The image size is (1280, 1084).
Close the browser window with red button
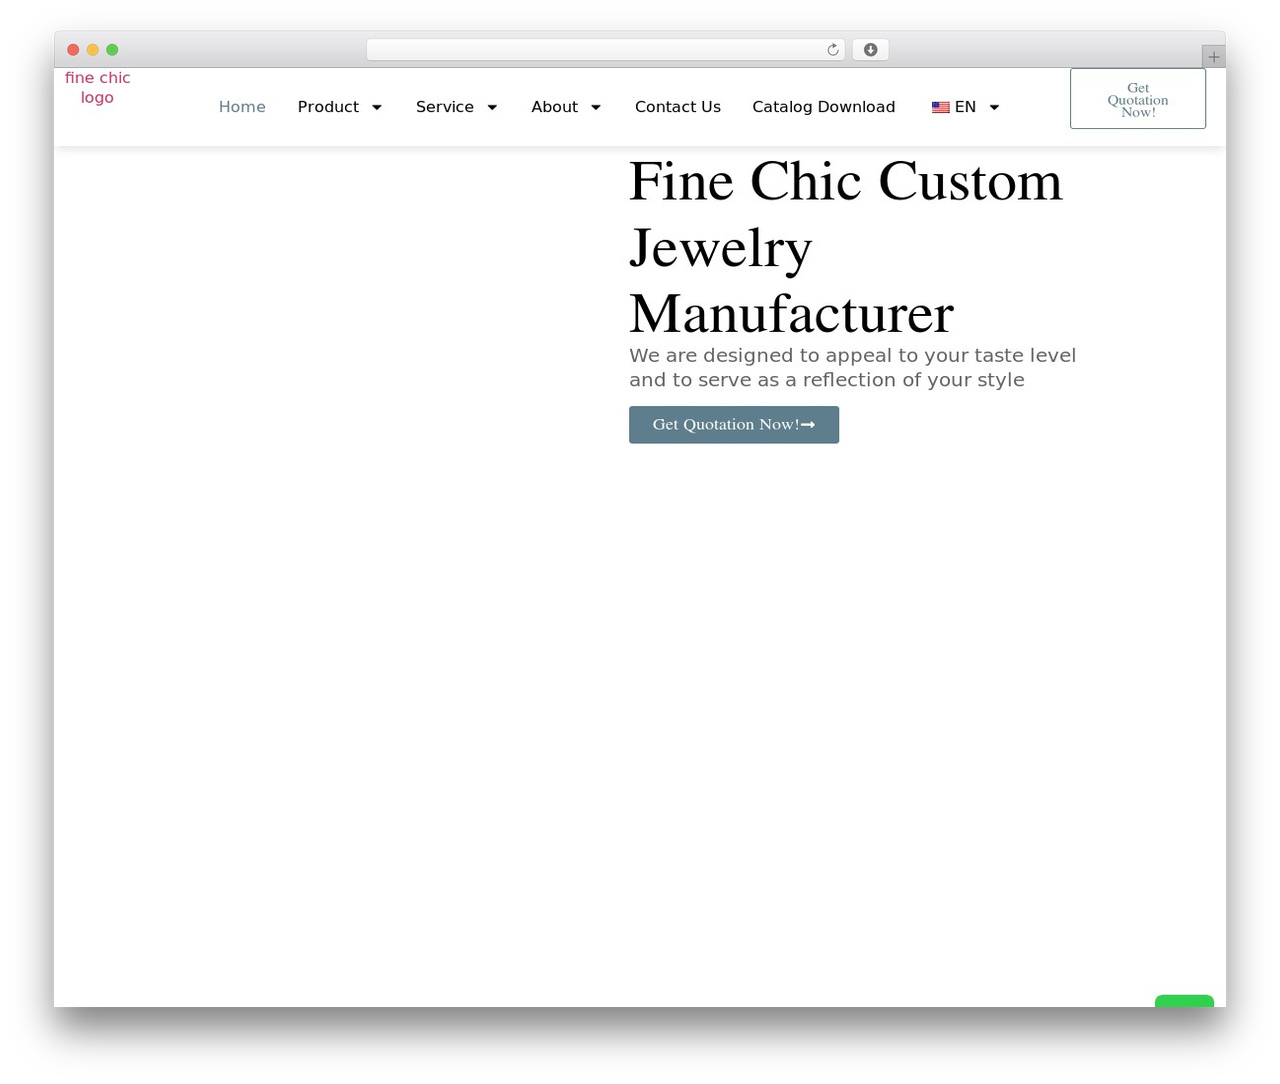(x=73, y=50)
